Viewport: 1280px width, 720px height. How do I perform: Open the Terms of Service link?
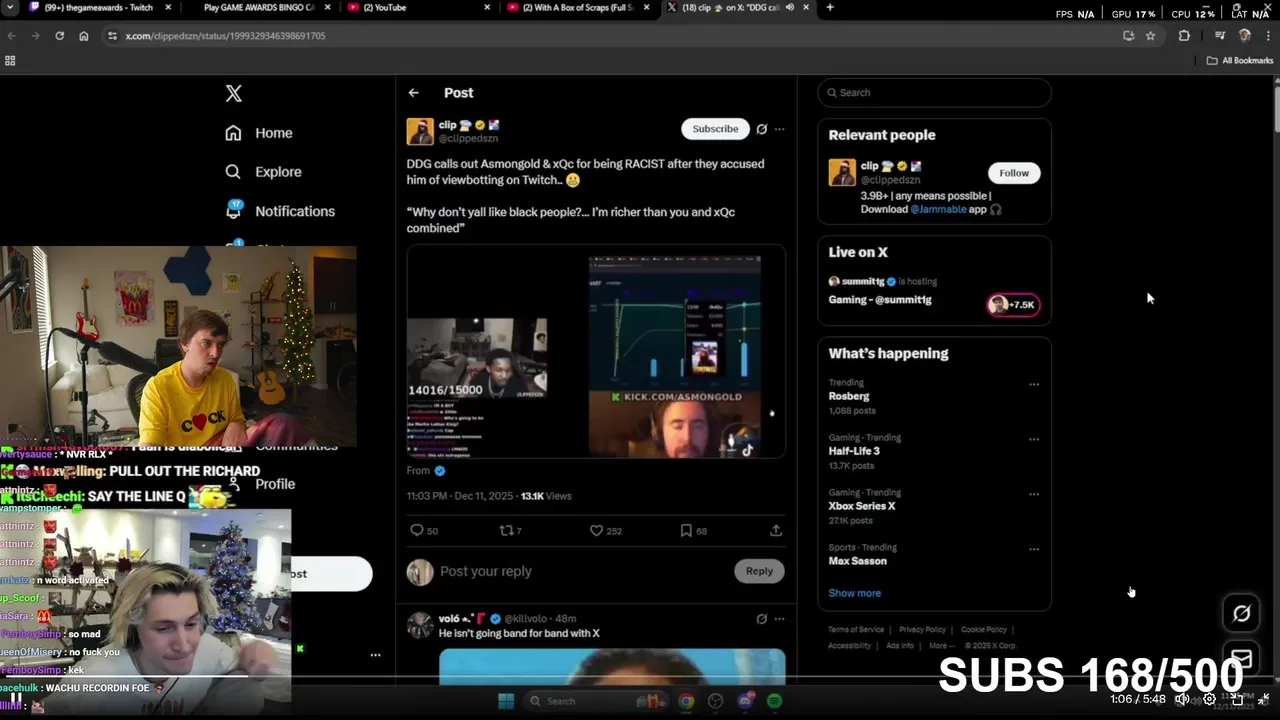click(856, 630)
